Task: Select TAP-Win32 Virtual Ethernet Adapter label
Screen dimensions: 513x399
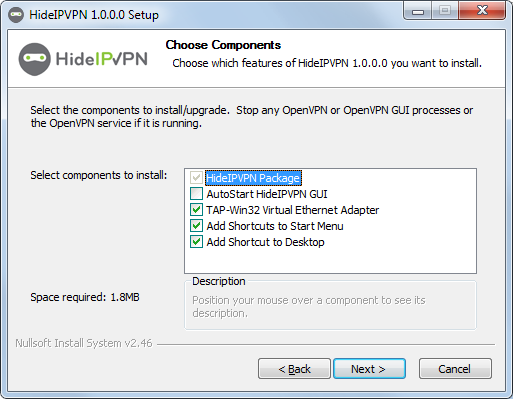Action: point(293,210)
